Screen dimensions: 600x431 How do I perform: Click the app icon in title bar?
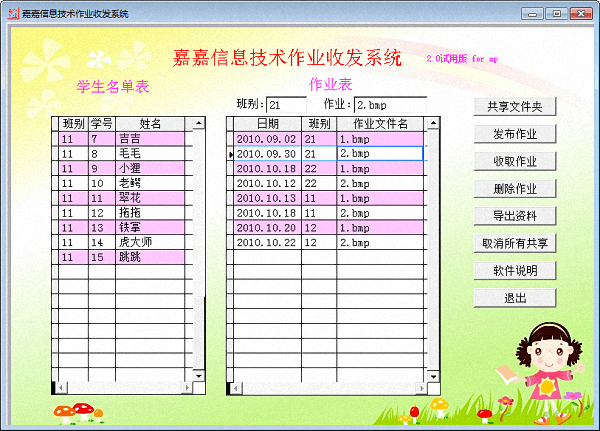click(12, 13)
